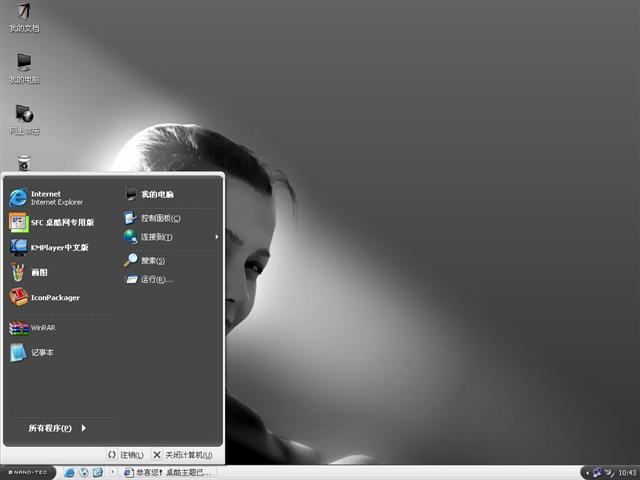Click the 画图 paintbrush cup icon
Viewport: 640px width, 480px height.
pos(18,272)
